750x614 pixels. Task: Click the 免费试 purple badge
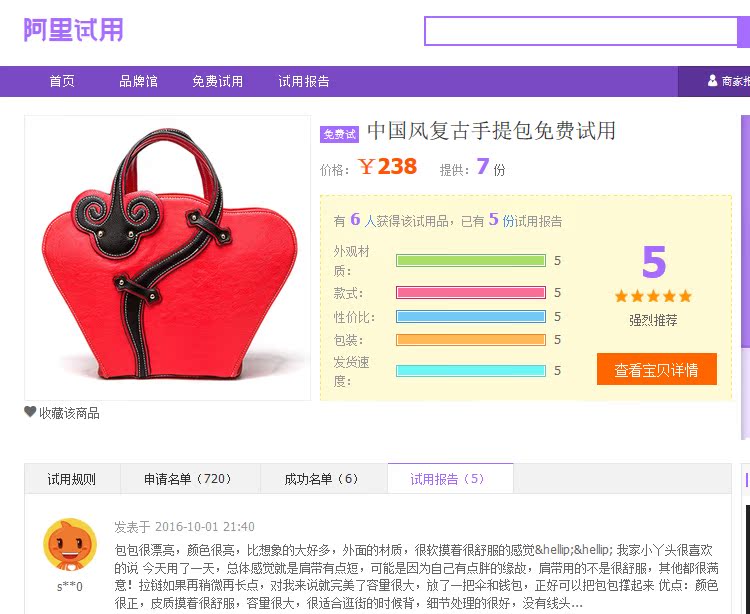(339, 134)
